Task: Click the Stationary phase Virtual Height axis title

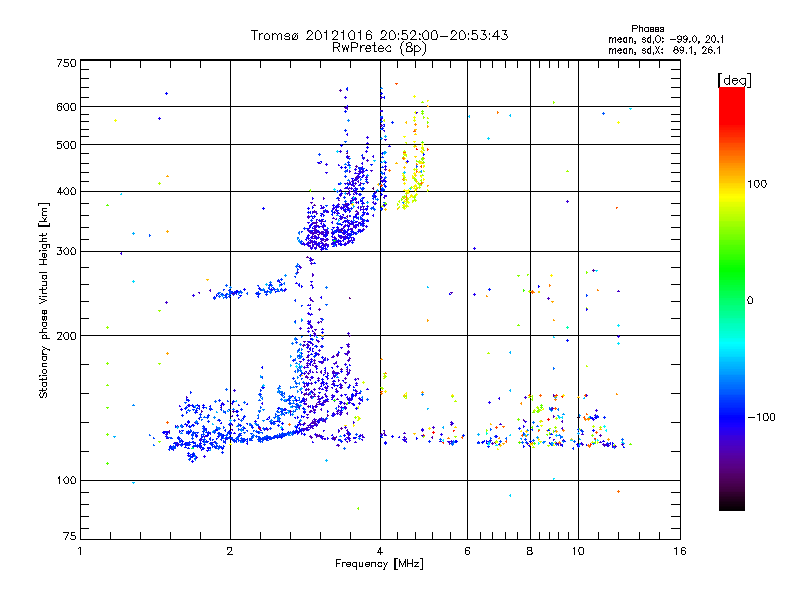Action: coord(44,300)
